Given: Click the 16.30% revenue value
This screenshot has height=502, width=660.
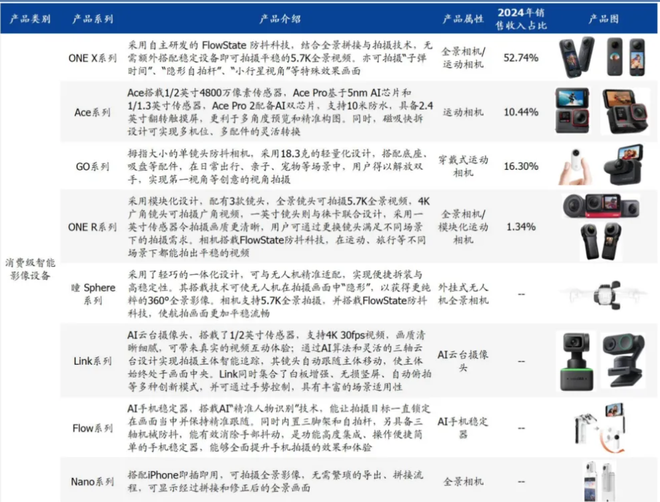Looking at the screenshot, I should [x=521, y=167].
